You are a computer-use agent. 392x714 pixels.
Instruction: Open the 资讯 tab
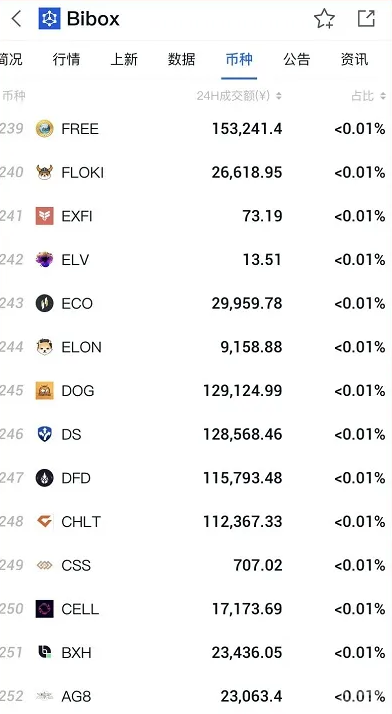[x=354, y=59]
